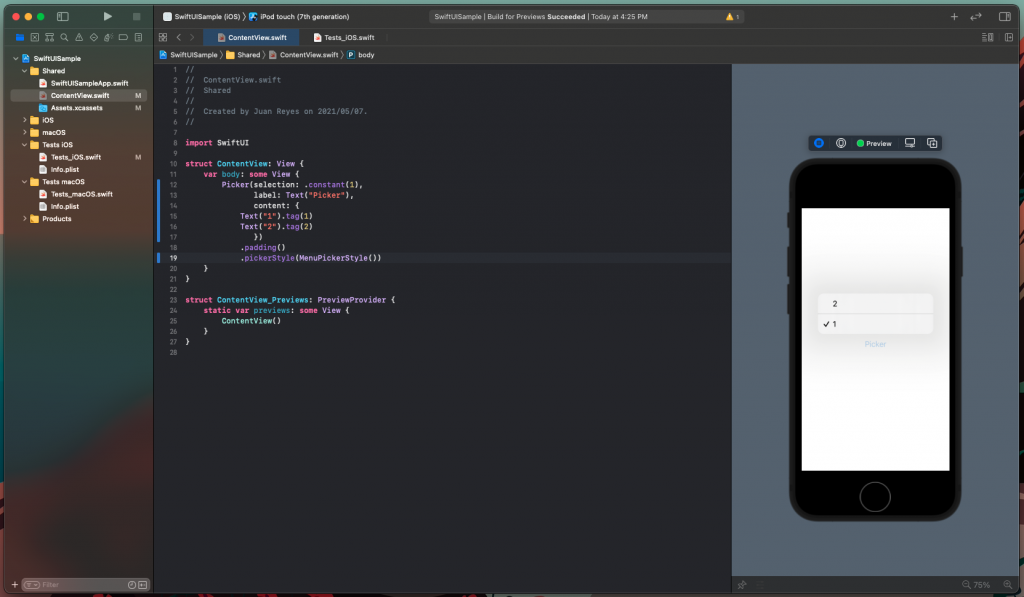This screenshot has width=1024, height=597.
Task: Tap the Picker label in the preview
Action: [875, 344]
